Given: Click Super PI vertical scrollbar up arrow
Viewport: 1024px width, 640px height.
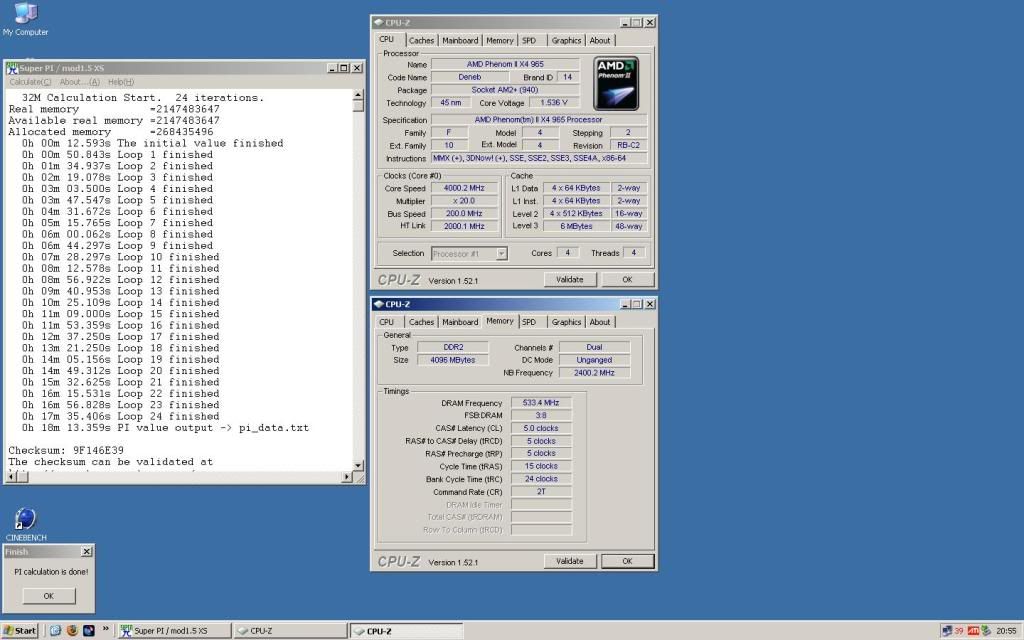Looking at the screenshot, I should point(360,95).
